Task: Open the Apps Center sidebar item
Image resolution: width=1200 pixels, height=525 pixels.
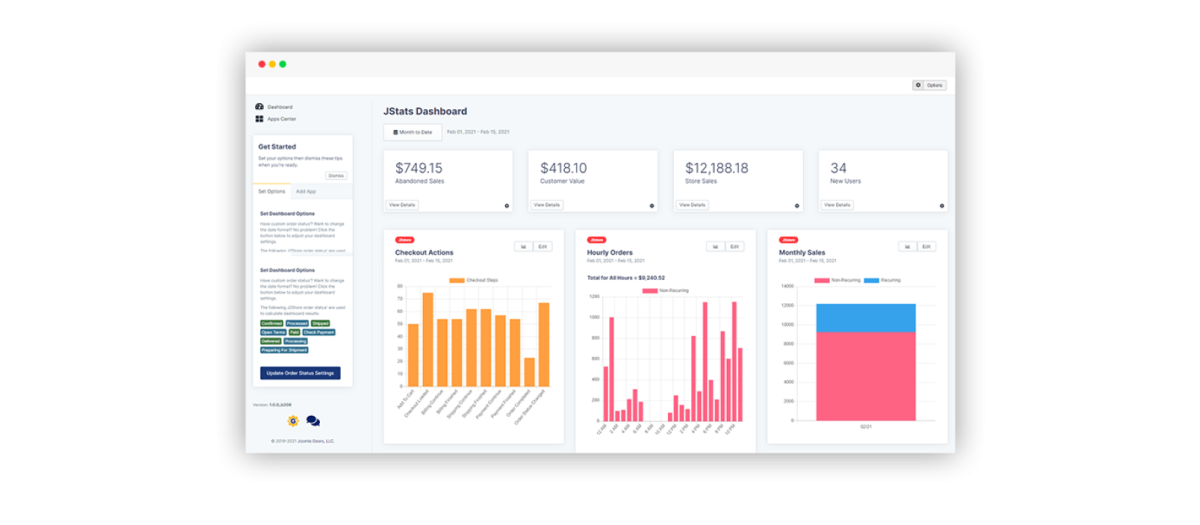Action: (280, 119)
